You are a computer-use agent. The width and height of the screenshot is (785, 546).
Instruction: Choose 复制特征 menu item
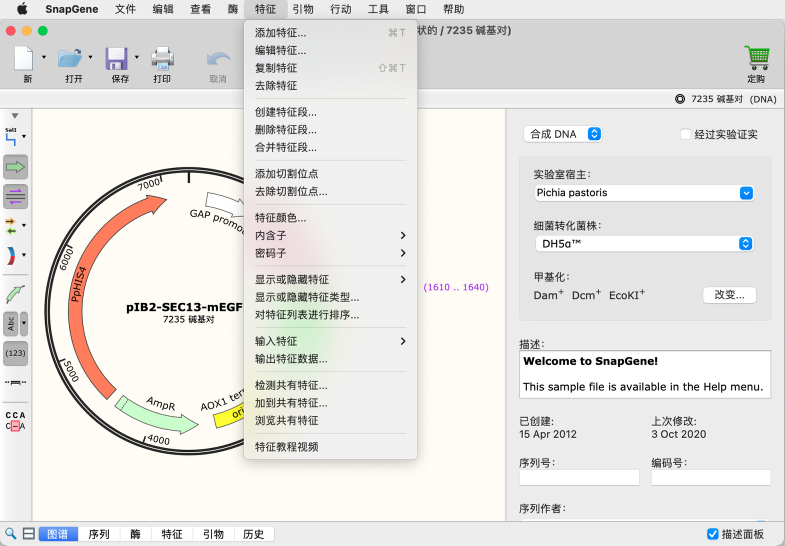click(330, 68)
